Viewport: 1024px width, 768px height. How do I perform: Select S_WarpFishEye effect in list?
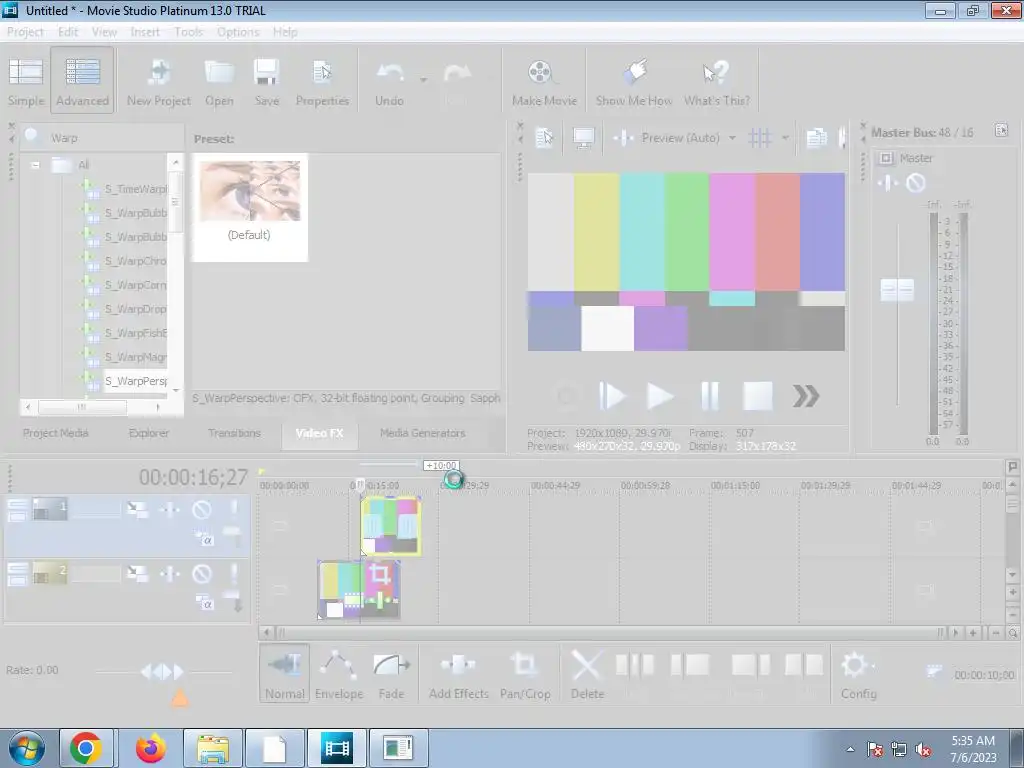click(x=135, y=333)
